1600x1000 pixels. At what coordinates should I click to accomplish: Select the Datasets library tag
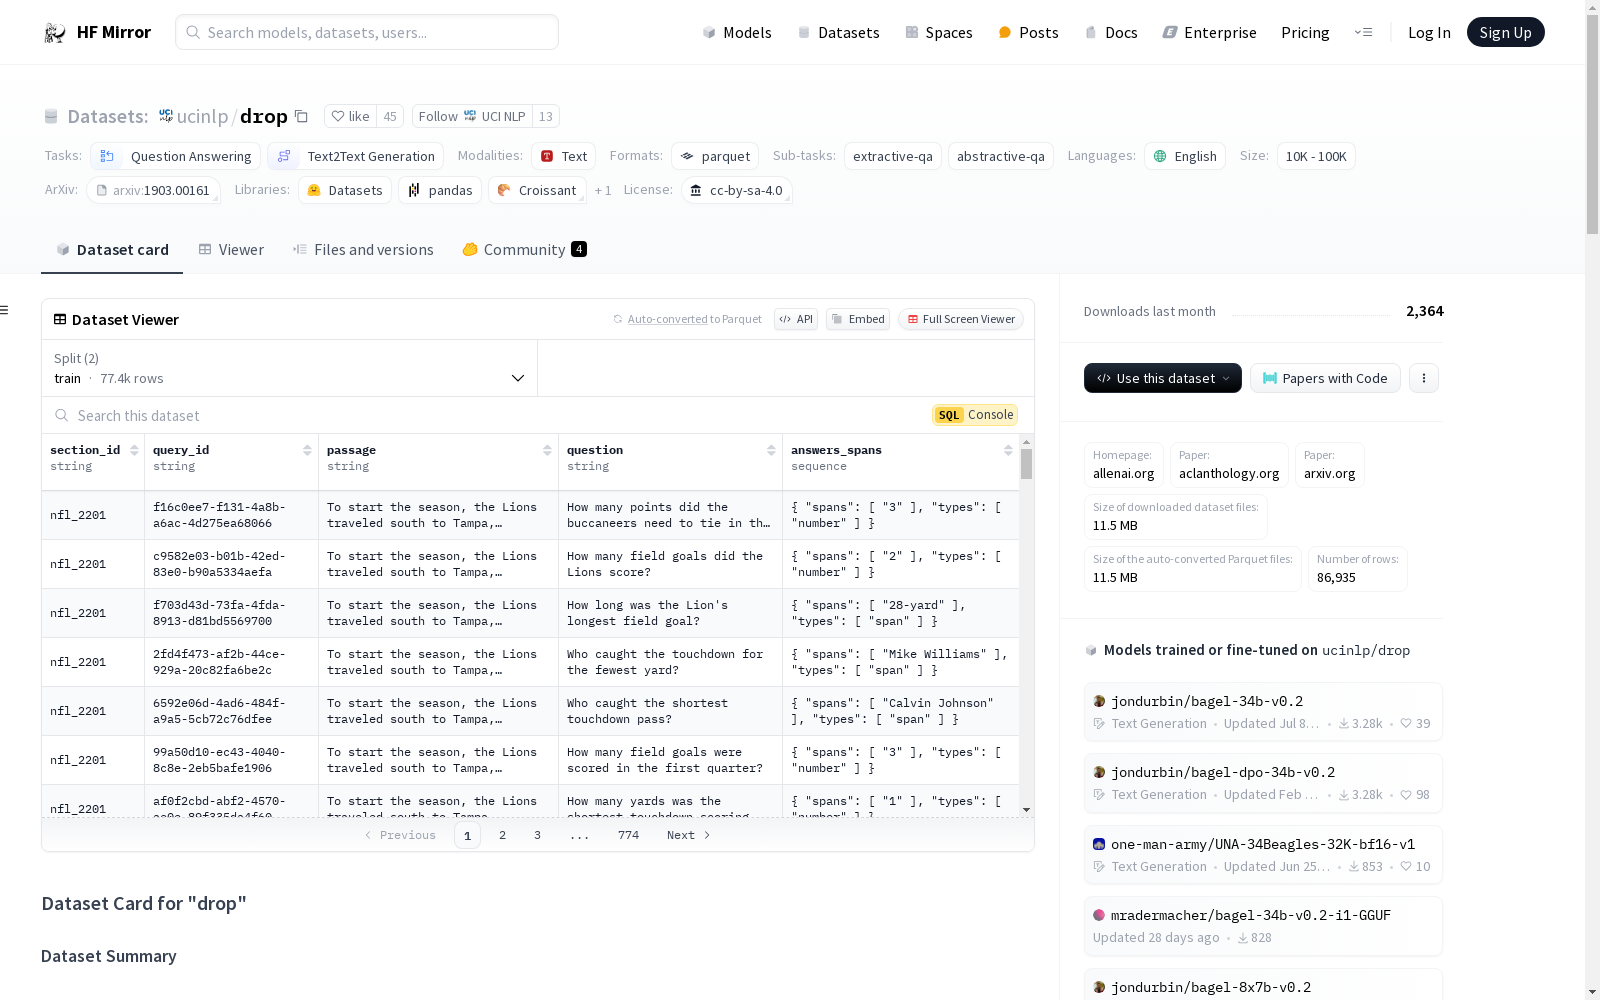[x=345, y=190]
